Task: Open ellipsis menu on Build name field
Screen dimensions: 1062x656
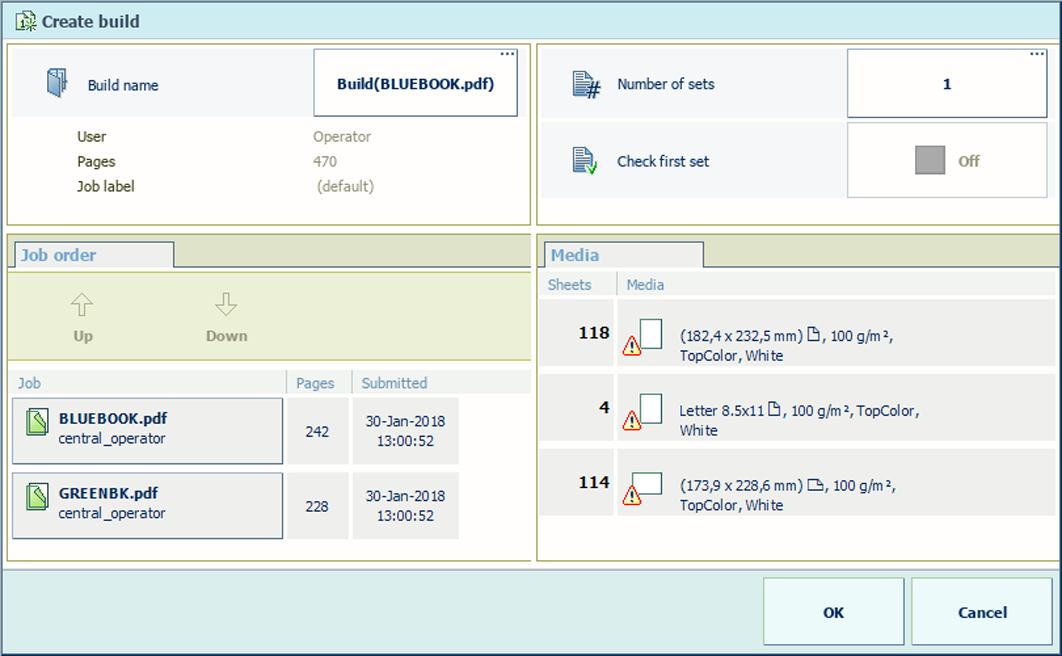Action: 507,55
